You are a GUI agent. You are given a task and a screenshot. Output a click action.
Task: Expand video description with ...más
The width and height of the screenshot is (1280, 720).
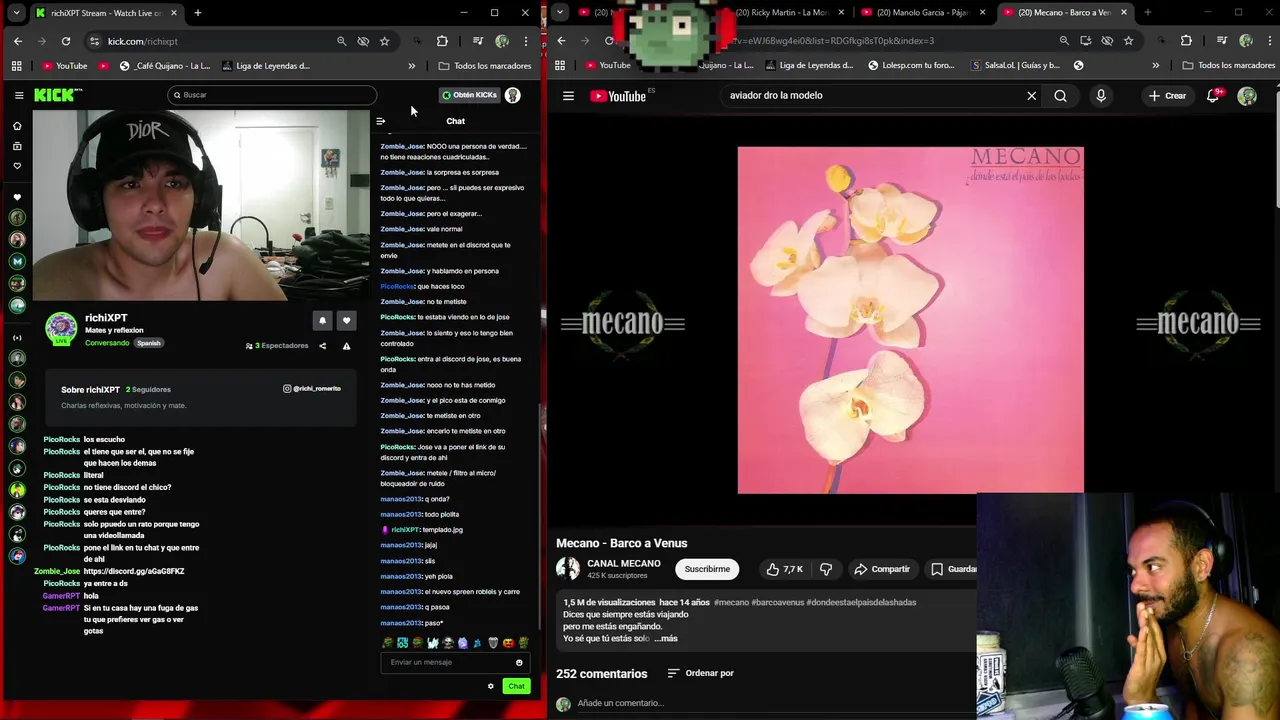(666, 638)
